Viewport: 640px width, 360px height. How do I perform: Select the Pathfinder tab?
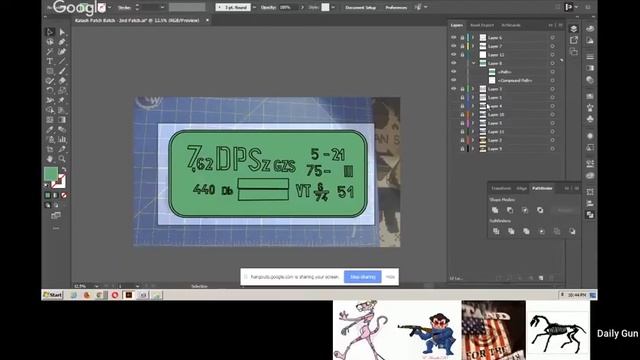[542, 188]
